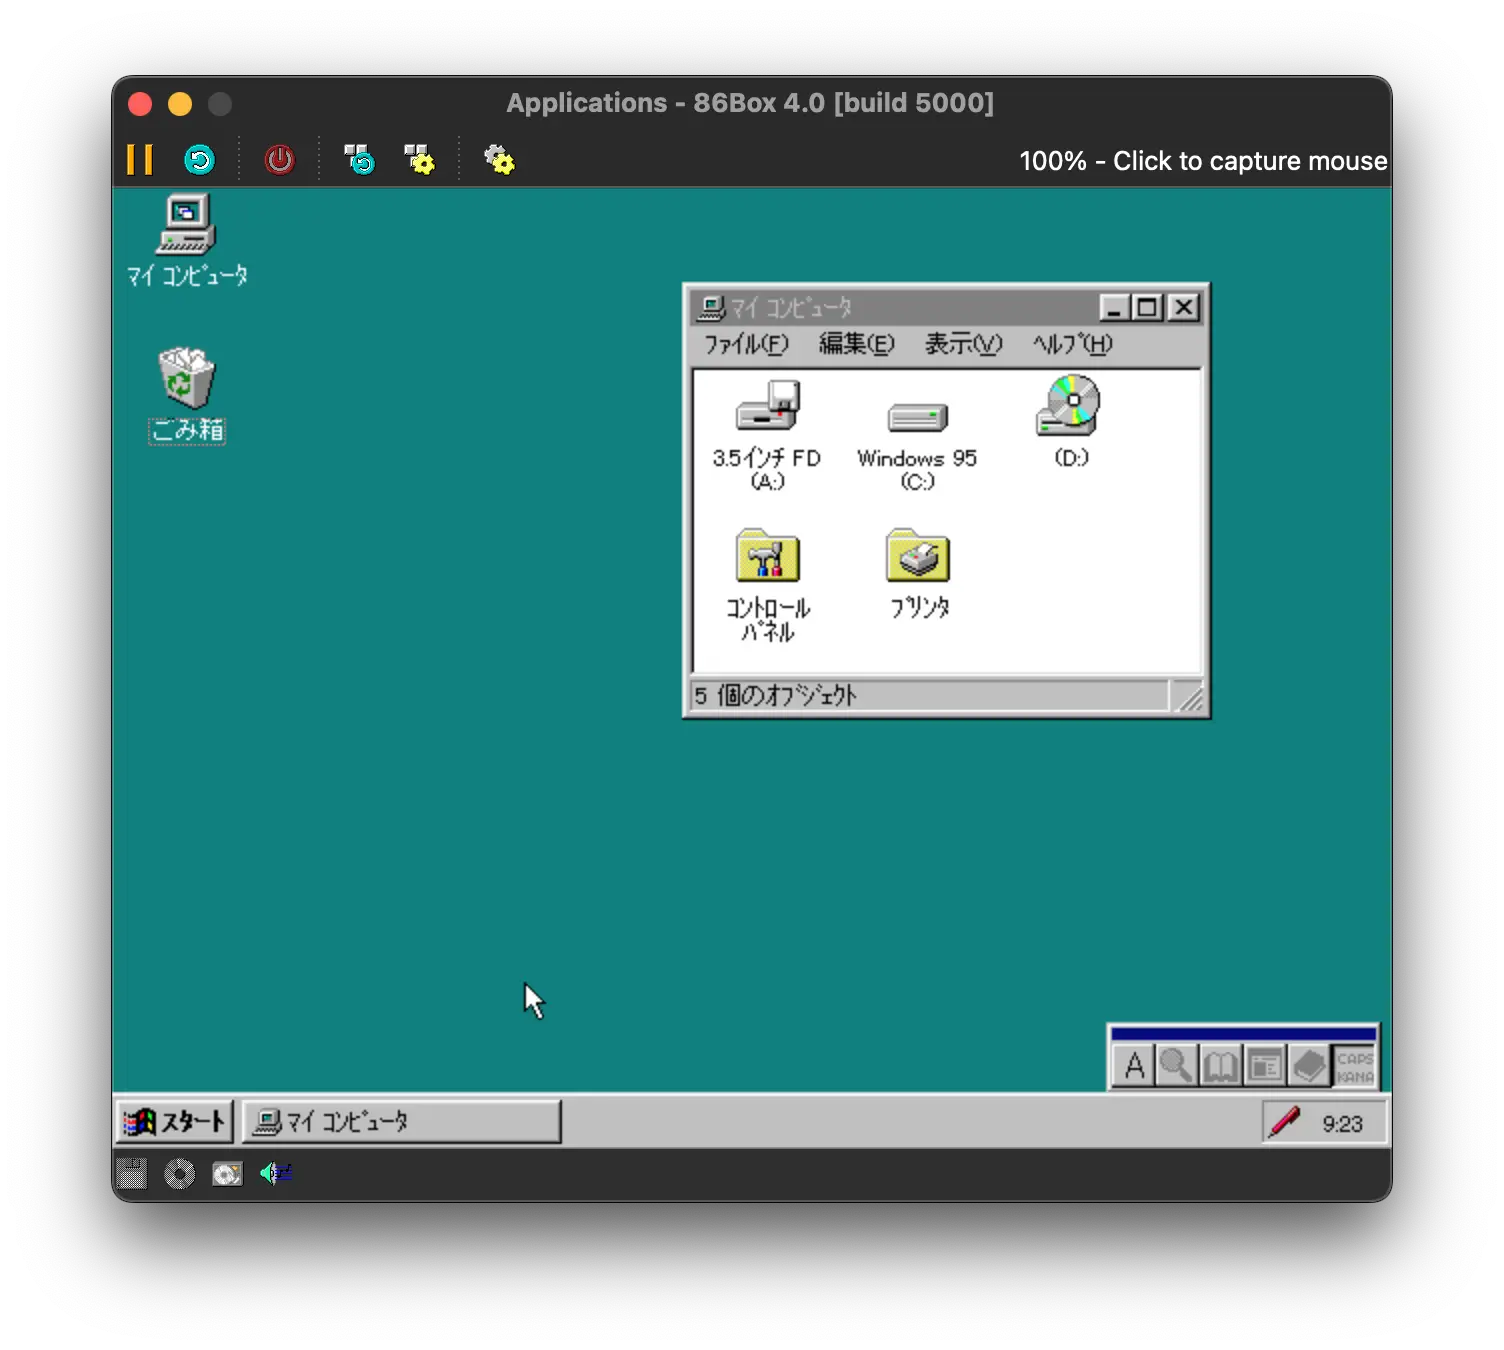The width and height of the screenshot is (1504, 1350).
Task: Click the IME input mode A button
Action: pyautogui.click(x=1134, y=1066)
